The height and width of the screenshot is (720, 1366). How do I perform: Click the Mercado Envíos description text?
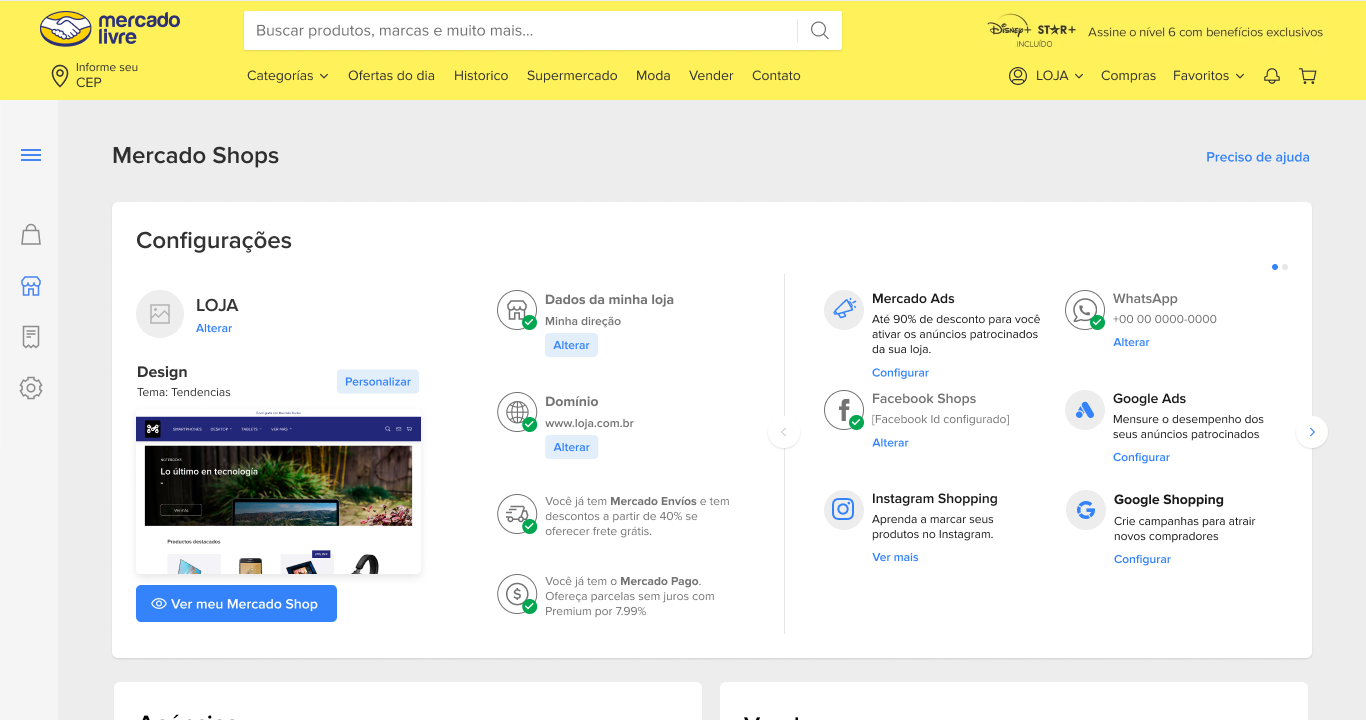tap(637, 516)
